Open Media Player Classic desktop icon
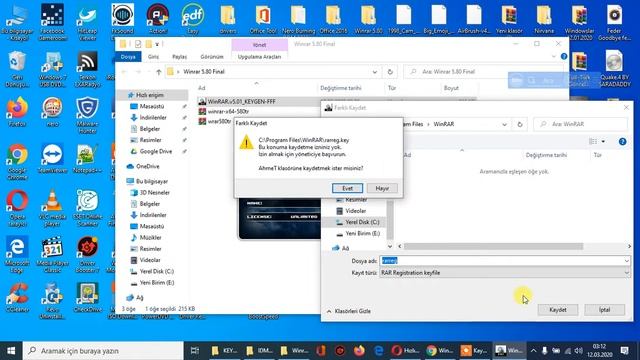The height and width of the screenshot is (360, 640). [52, 254]
